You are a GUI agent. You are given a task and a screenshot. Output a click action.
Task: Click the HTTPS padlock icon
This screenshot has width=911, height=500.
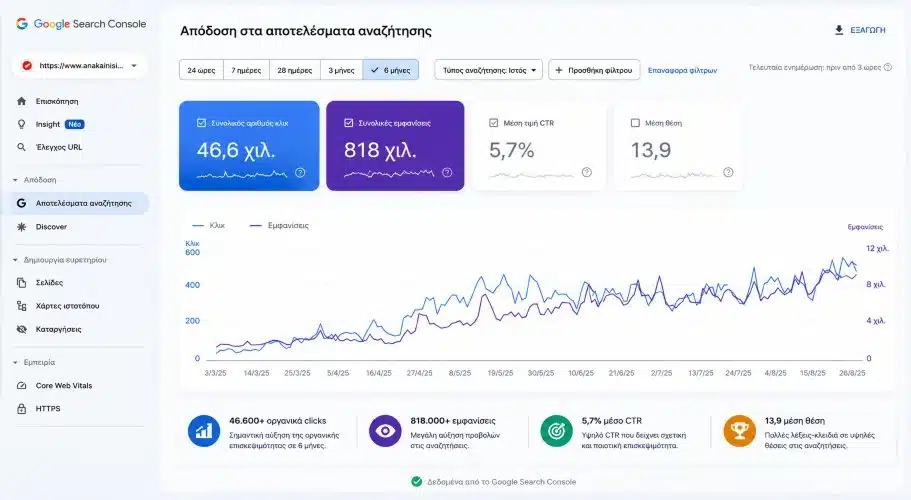(21, 409)
